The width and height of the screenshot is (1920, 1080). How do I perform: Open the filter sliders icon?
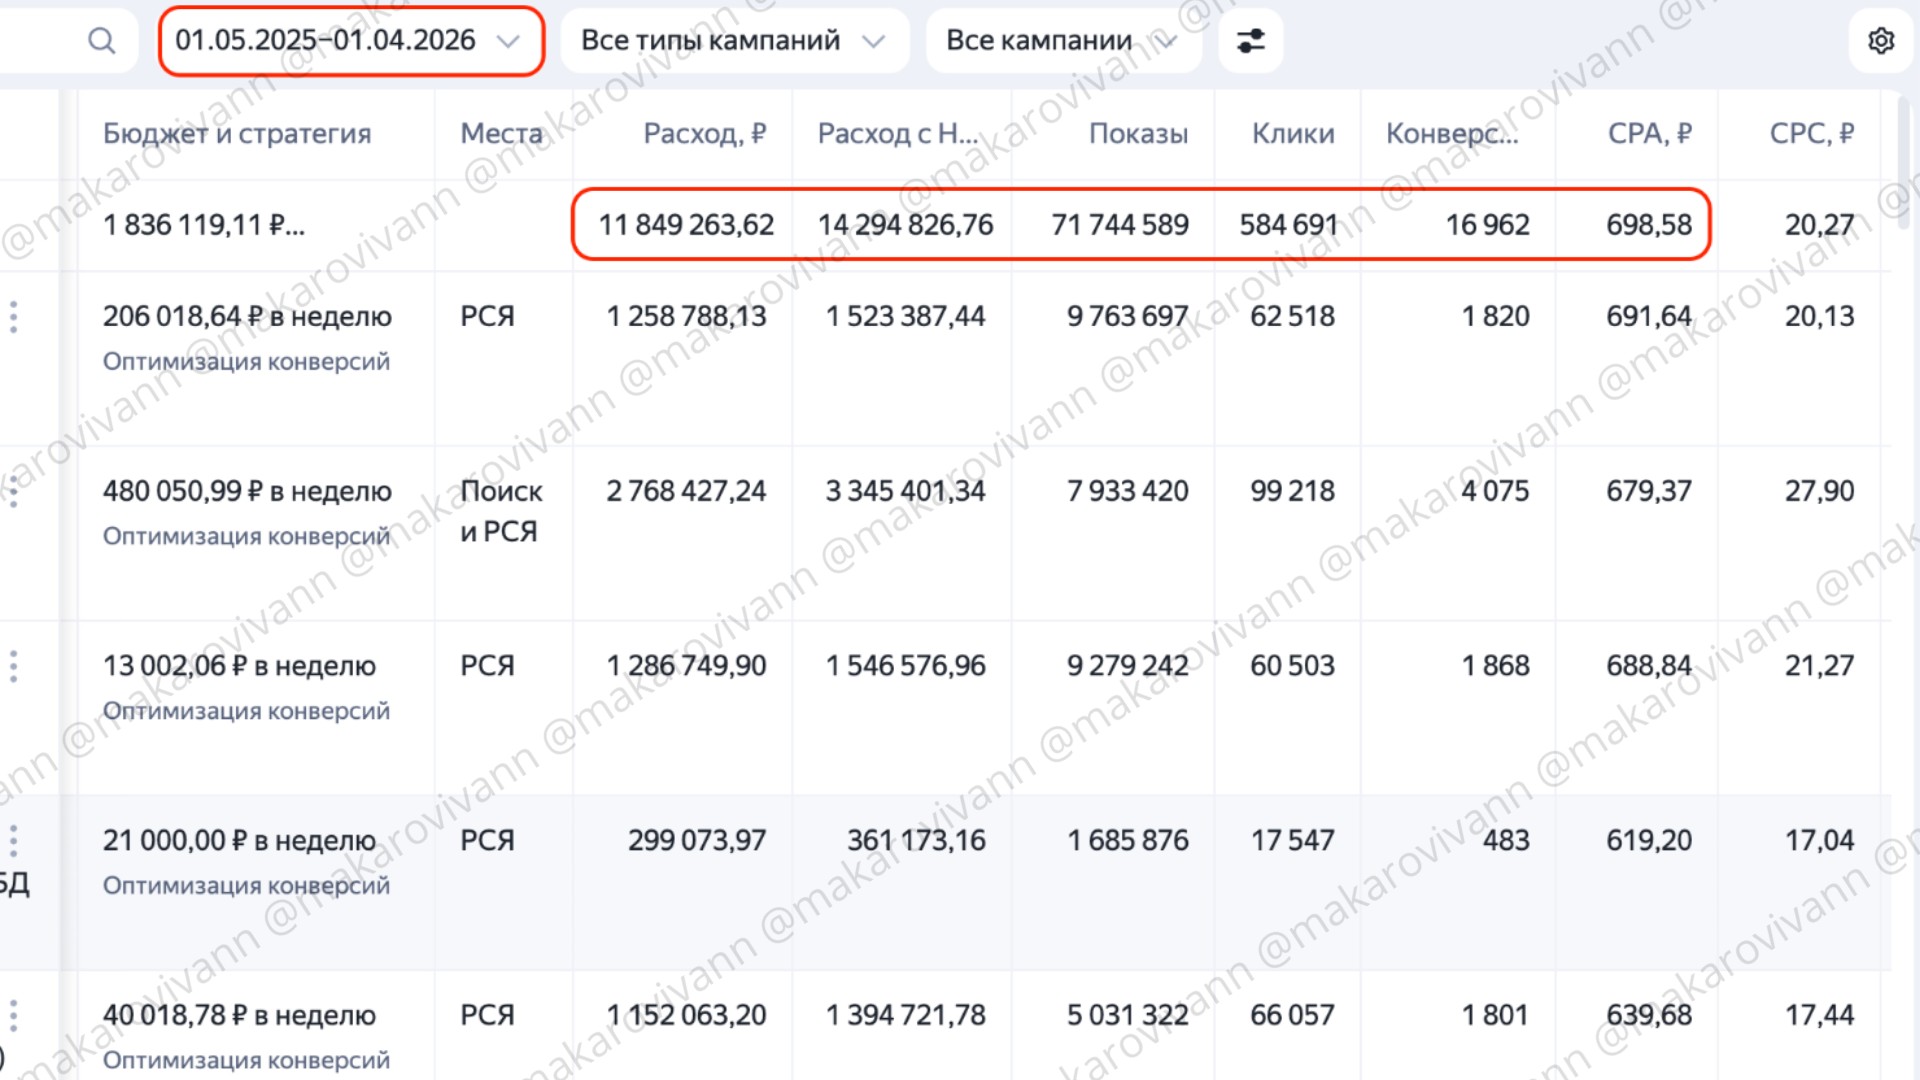pos(1250,41)
